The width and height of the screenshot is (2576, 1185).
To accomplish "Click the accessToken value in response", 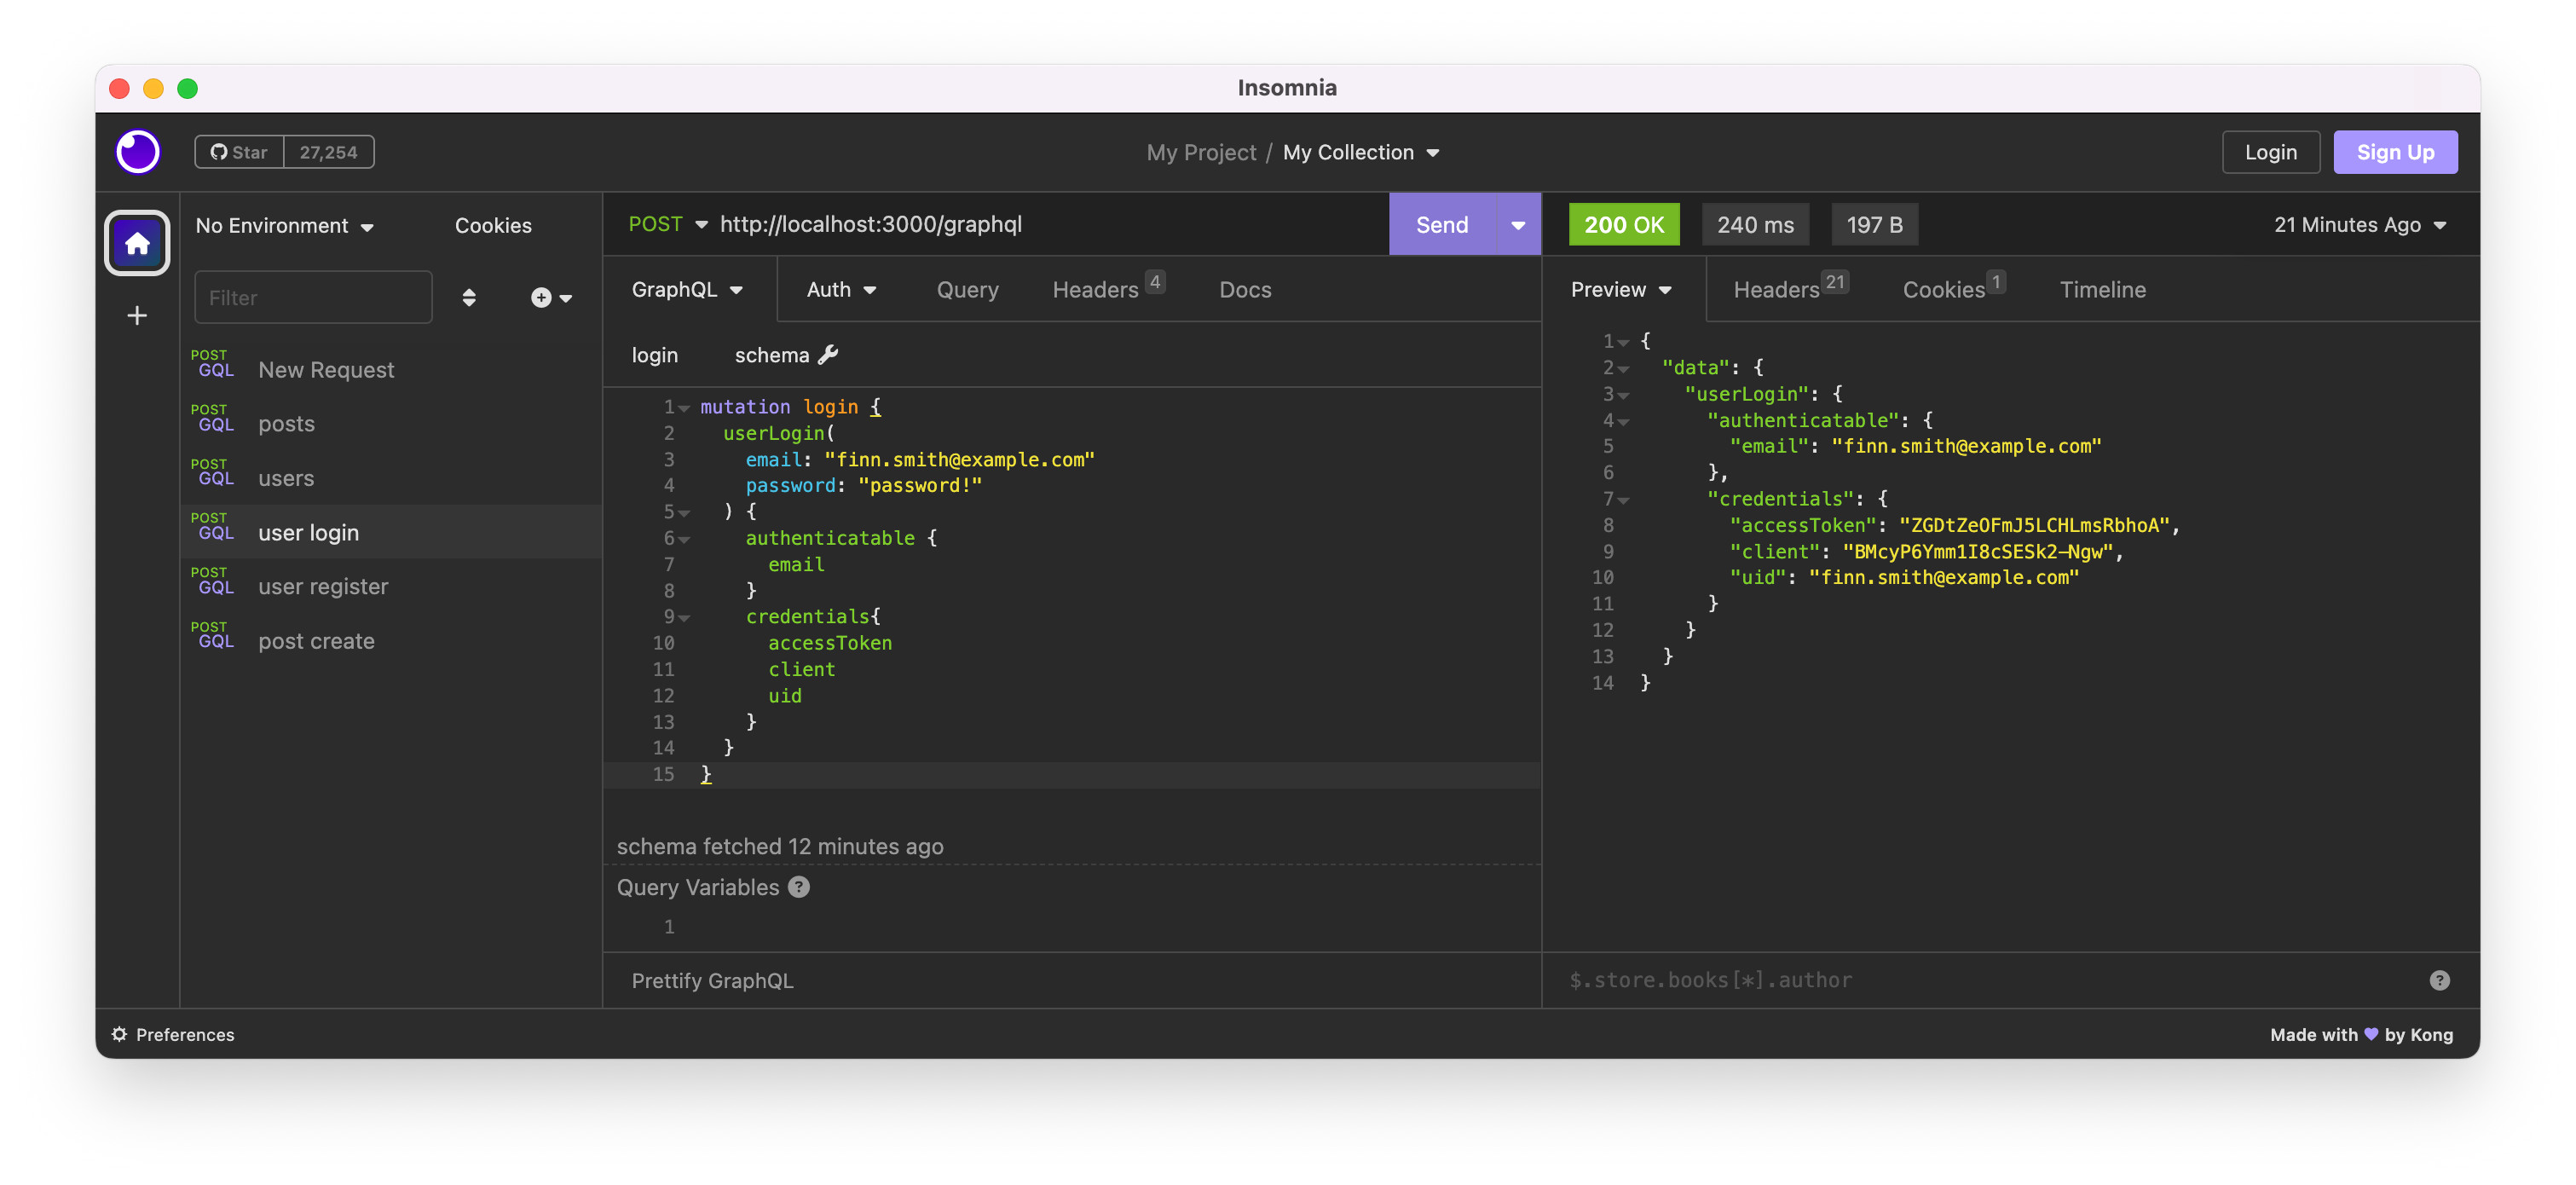I will pyautogui.click(x=2033, y=526).
